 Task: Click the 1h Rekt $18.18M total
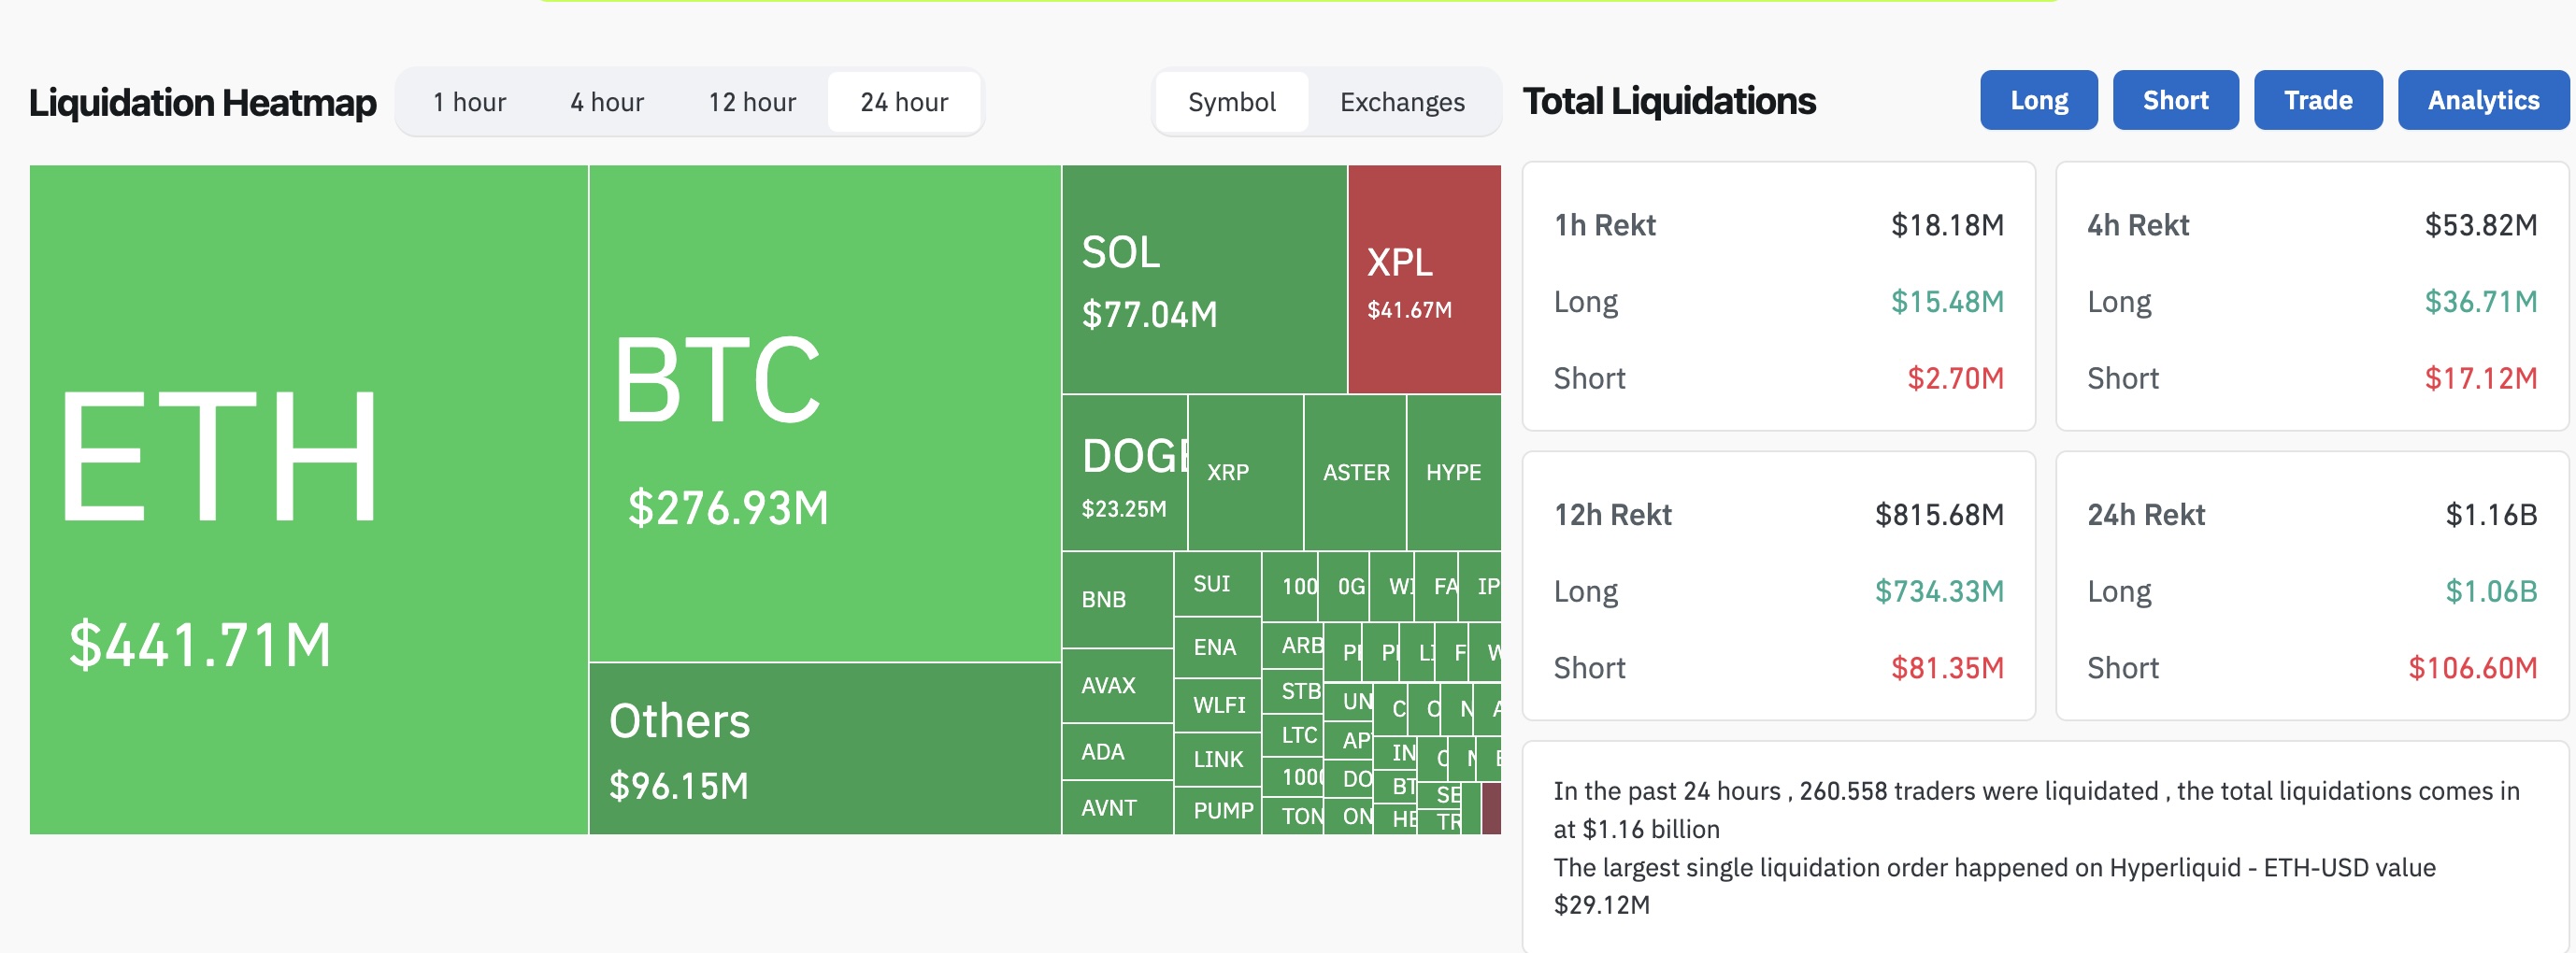[1947, 225]
